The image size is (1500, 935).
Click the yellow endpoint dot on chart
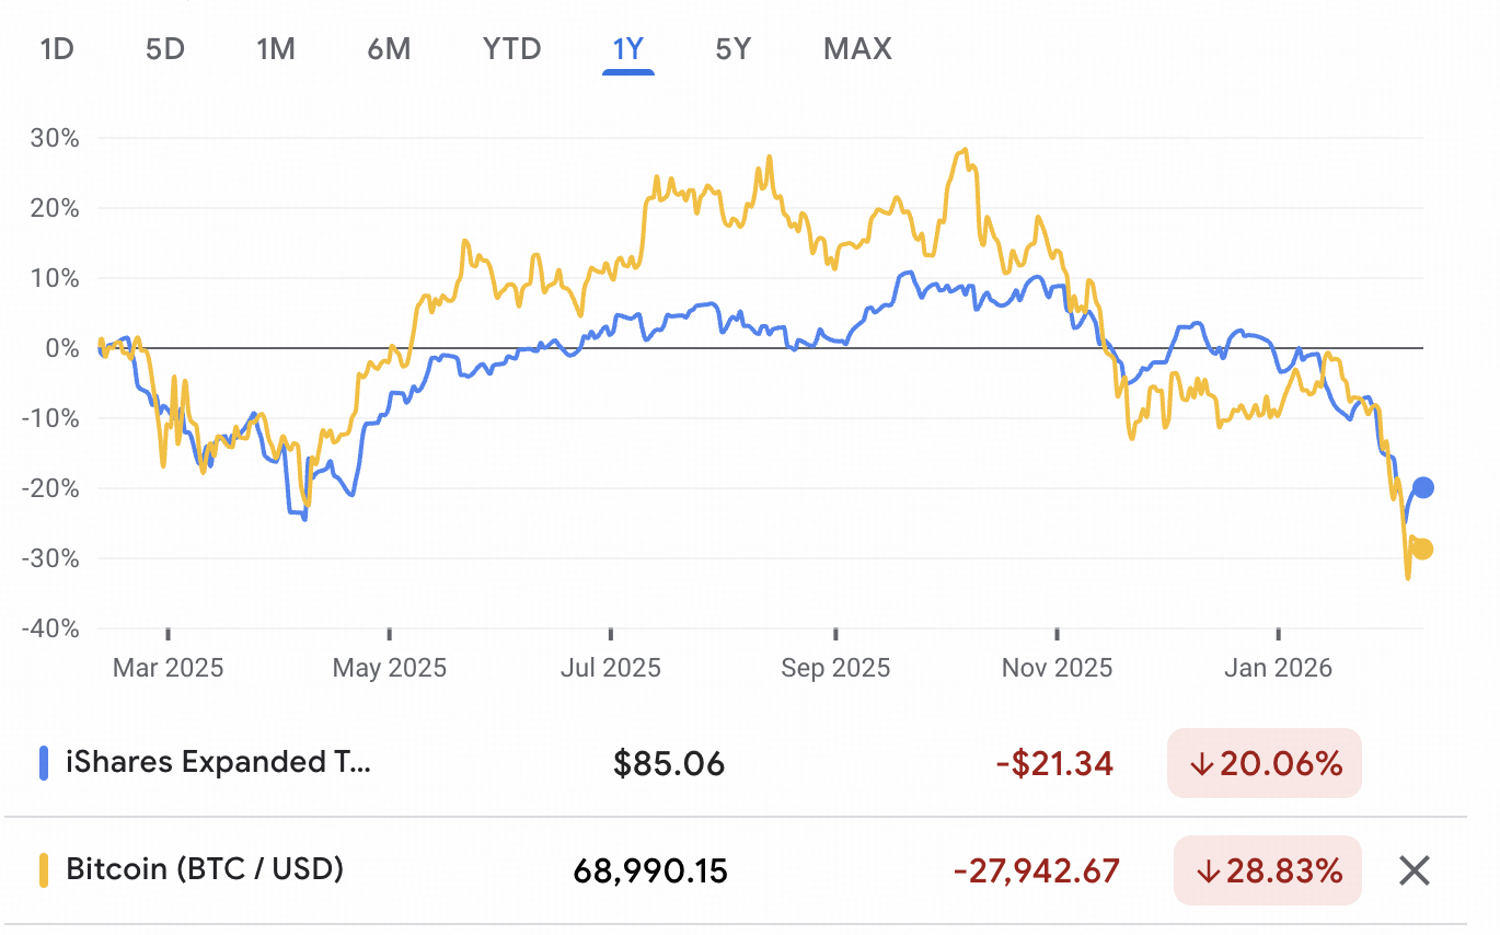[1422, 549]
